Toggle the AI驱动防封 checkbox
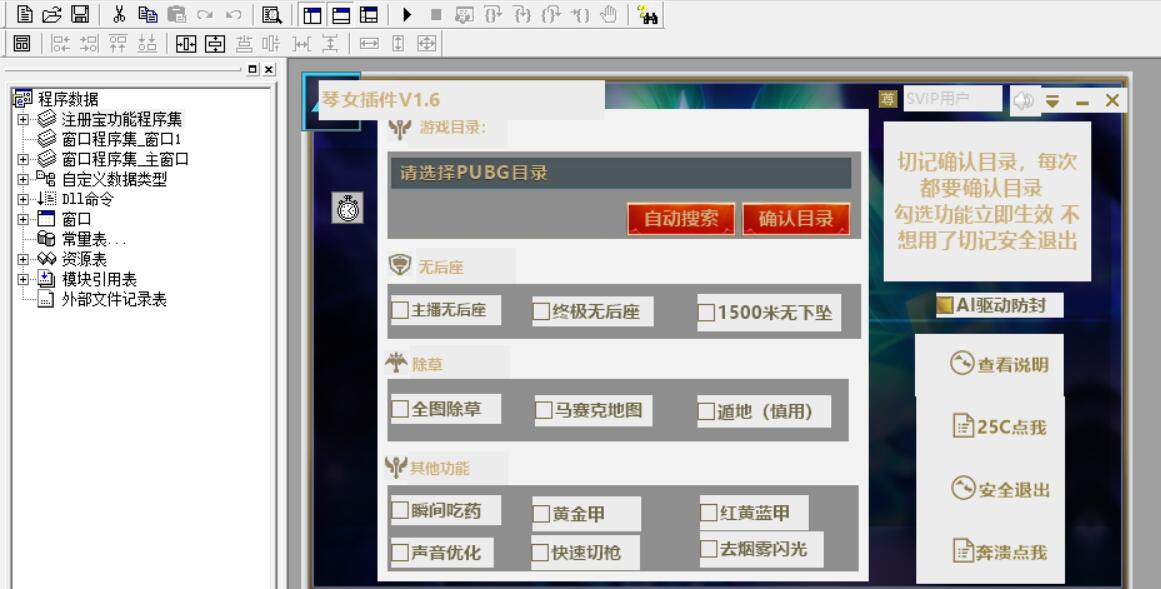 click(x=945, y=305)
